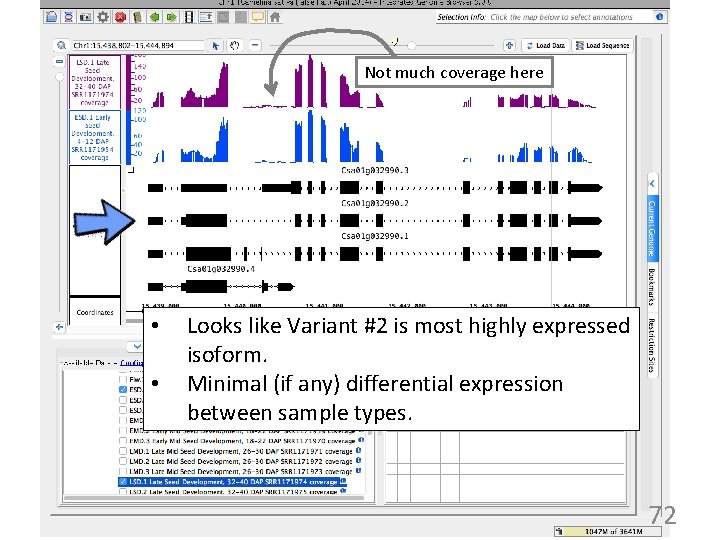Check EMD.3 Early Mid Seed Development checkbox

coord(123,441)
